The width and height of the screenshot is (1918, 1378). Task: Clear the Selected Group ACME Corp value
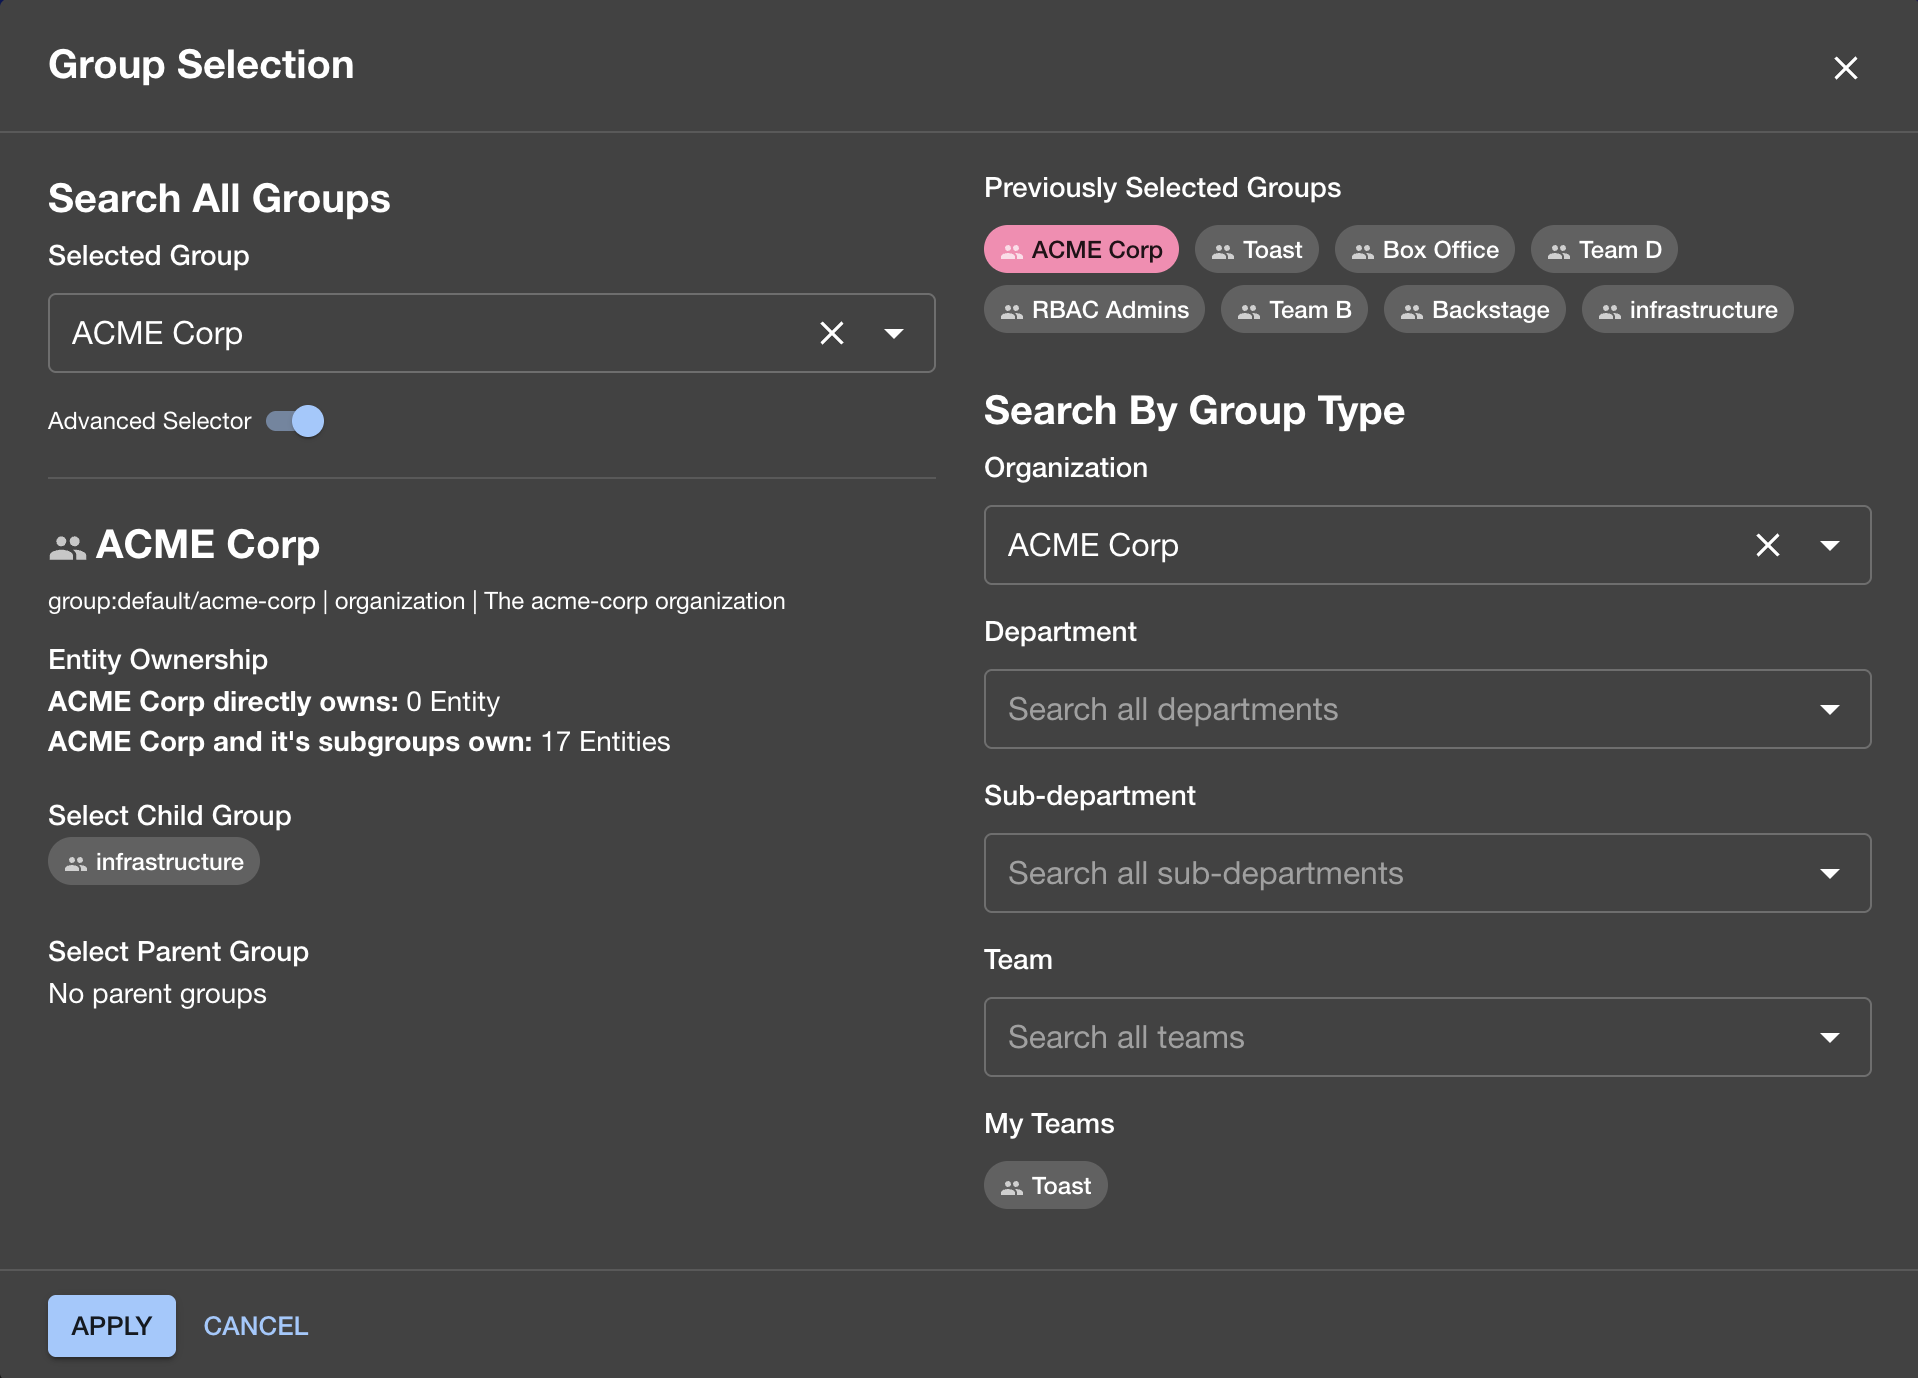(832, 333)
